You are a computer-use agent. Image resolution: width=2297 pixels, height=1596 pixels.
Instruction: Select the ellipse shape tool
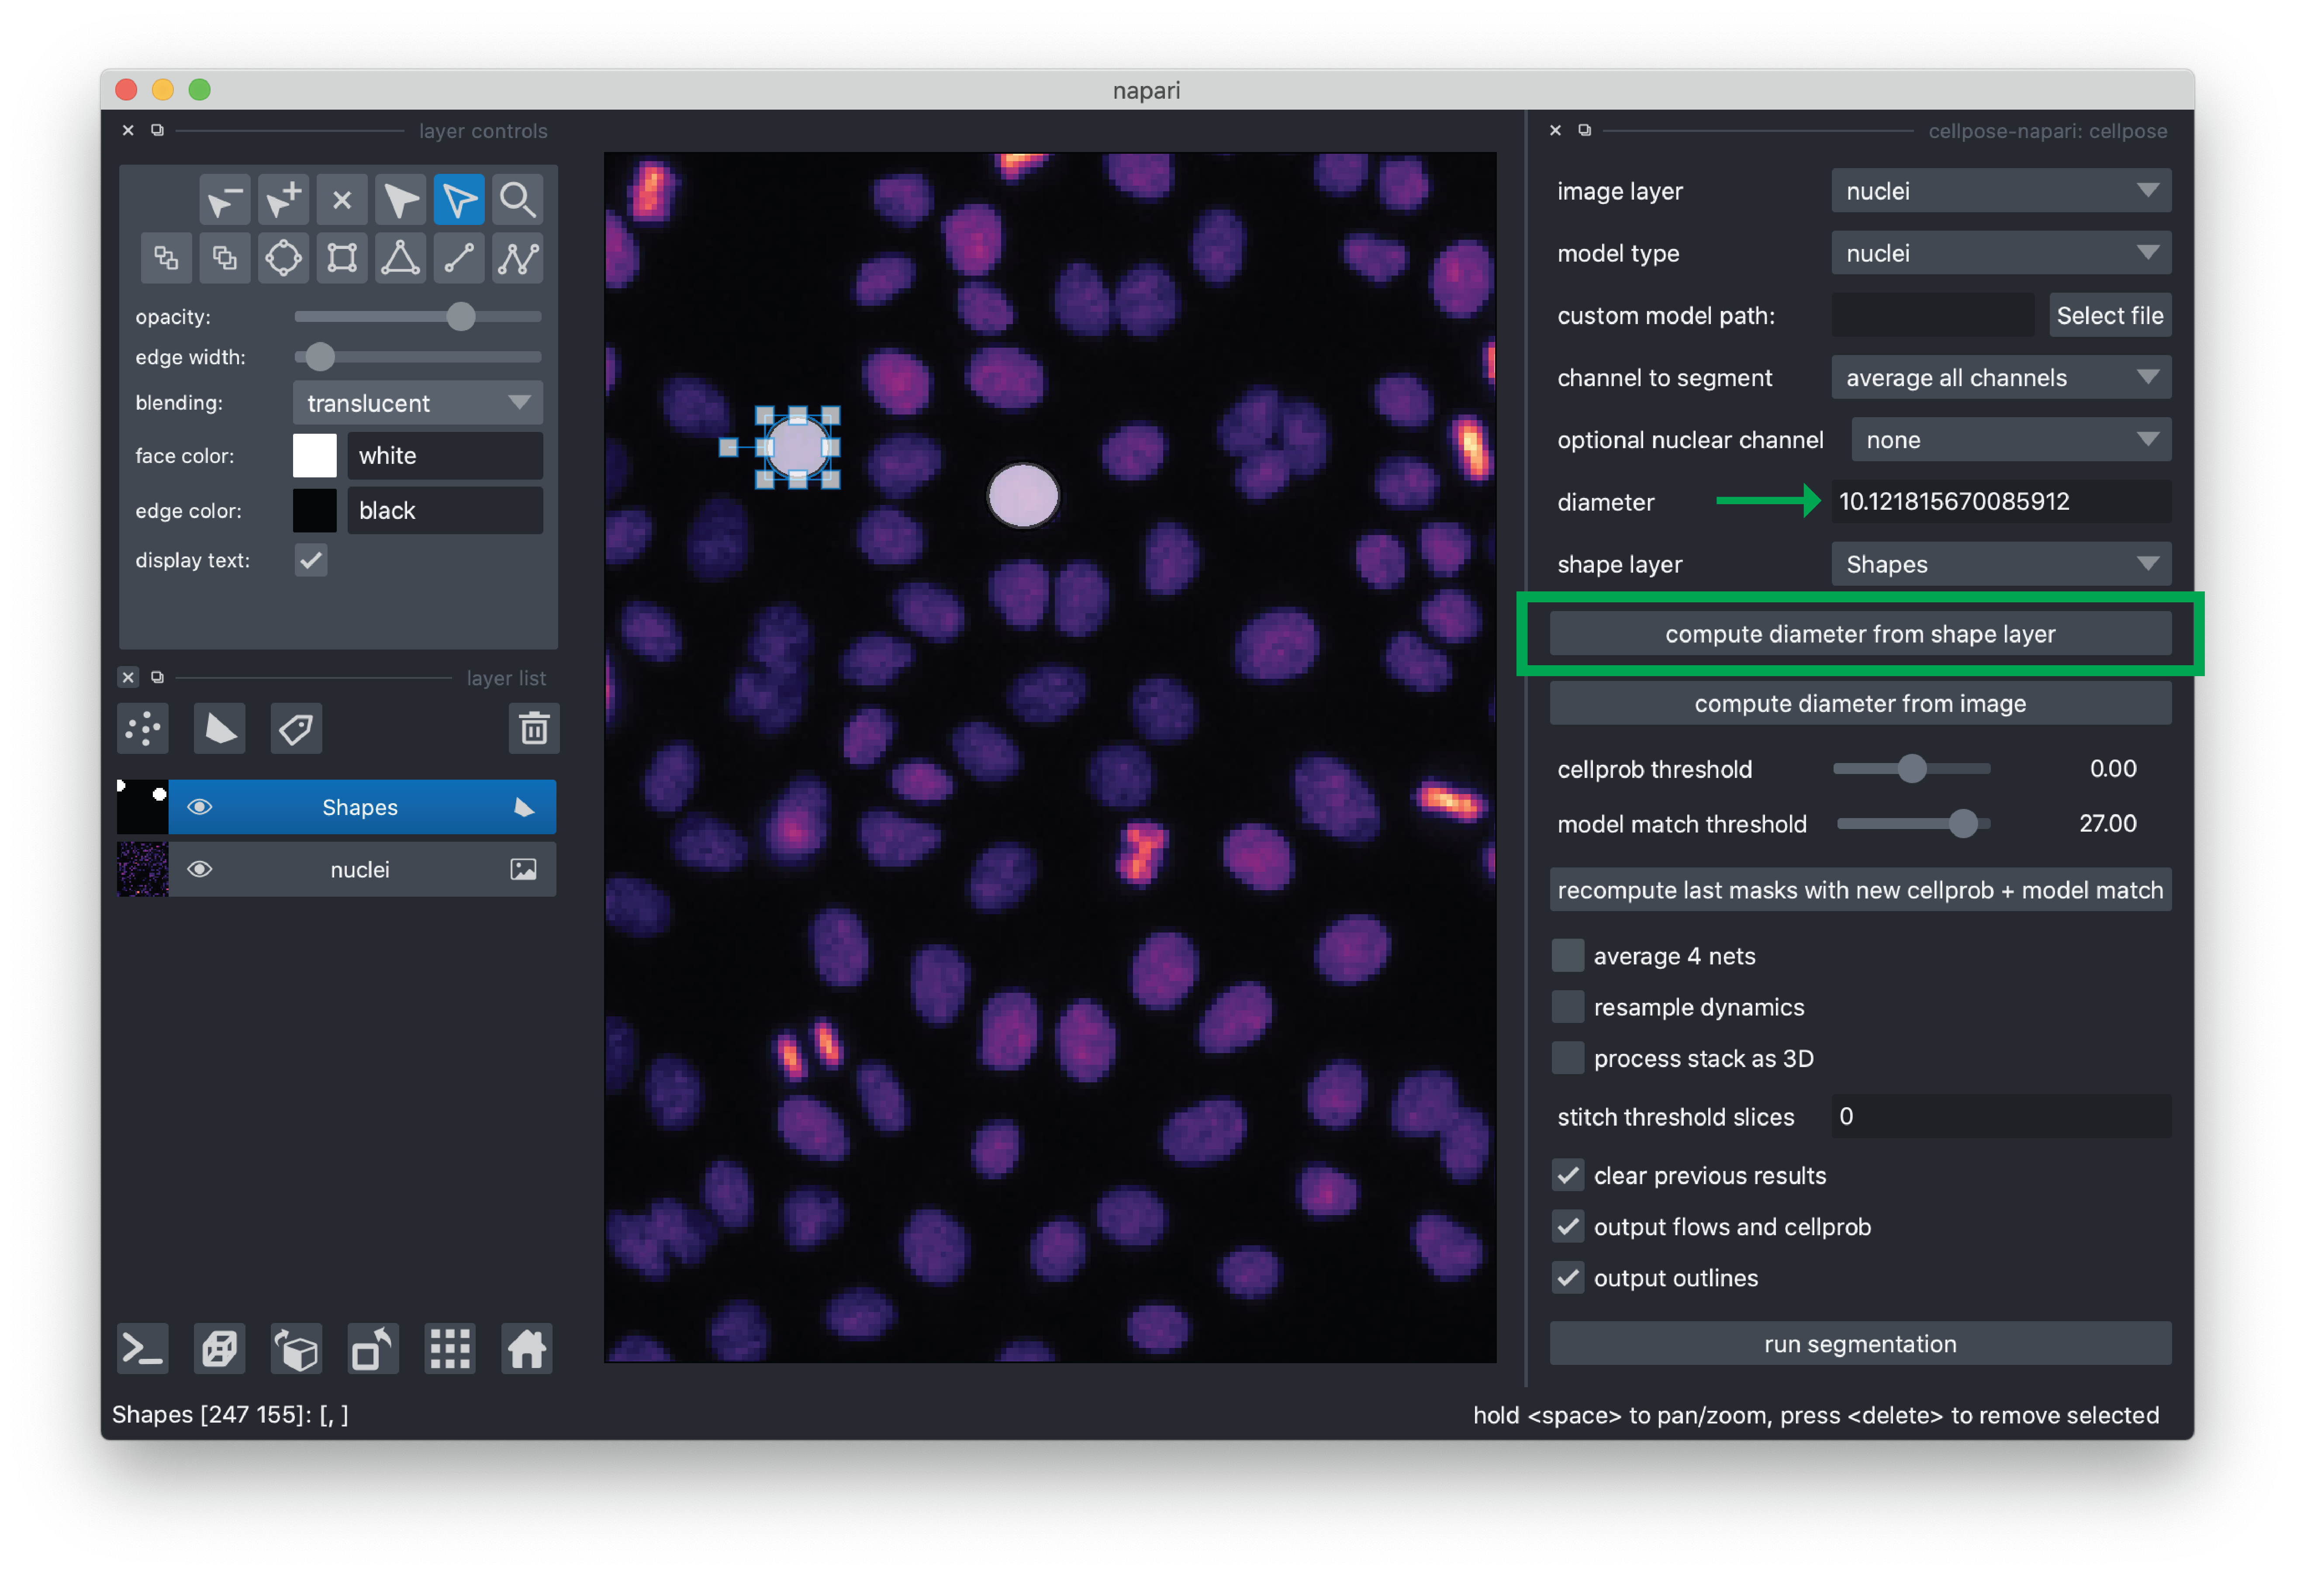coord(283,258)
